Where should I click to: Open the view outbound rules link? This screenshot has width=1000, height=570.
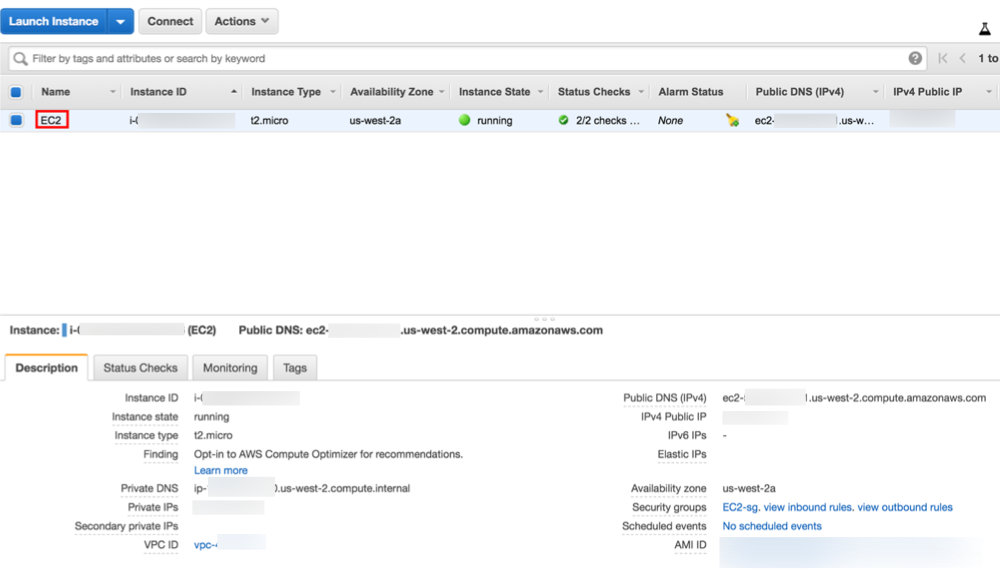pyautogui.click(x=905, y=508)
